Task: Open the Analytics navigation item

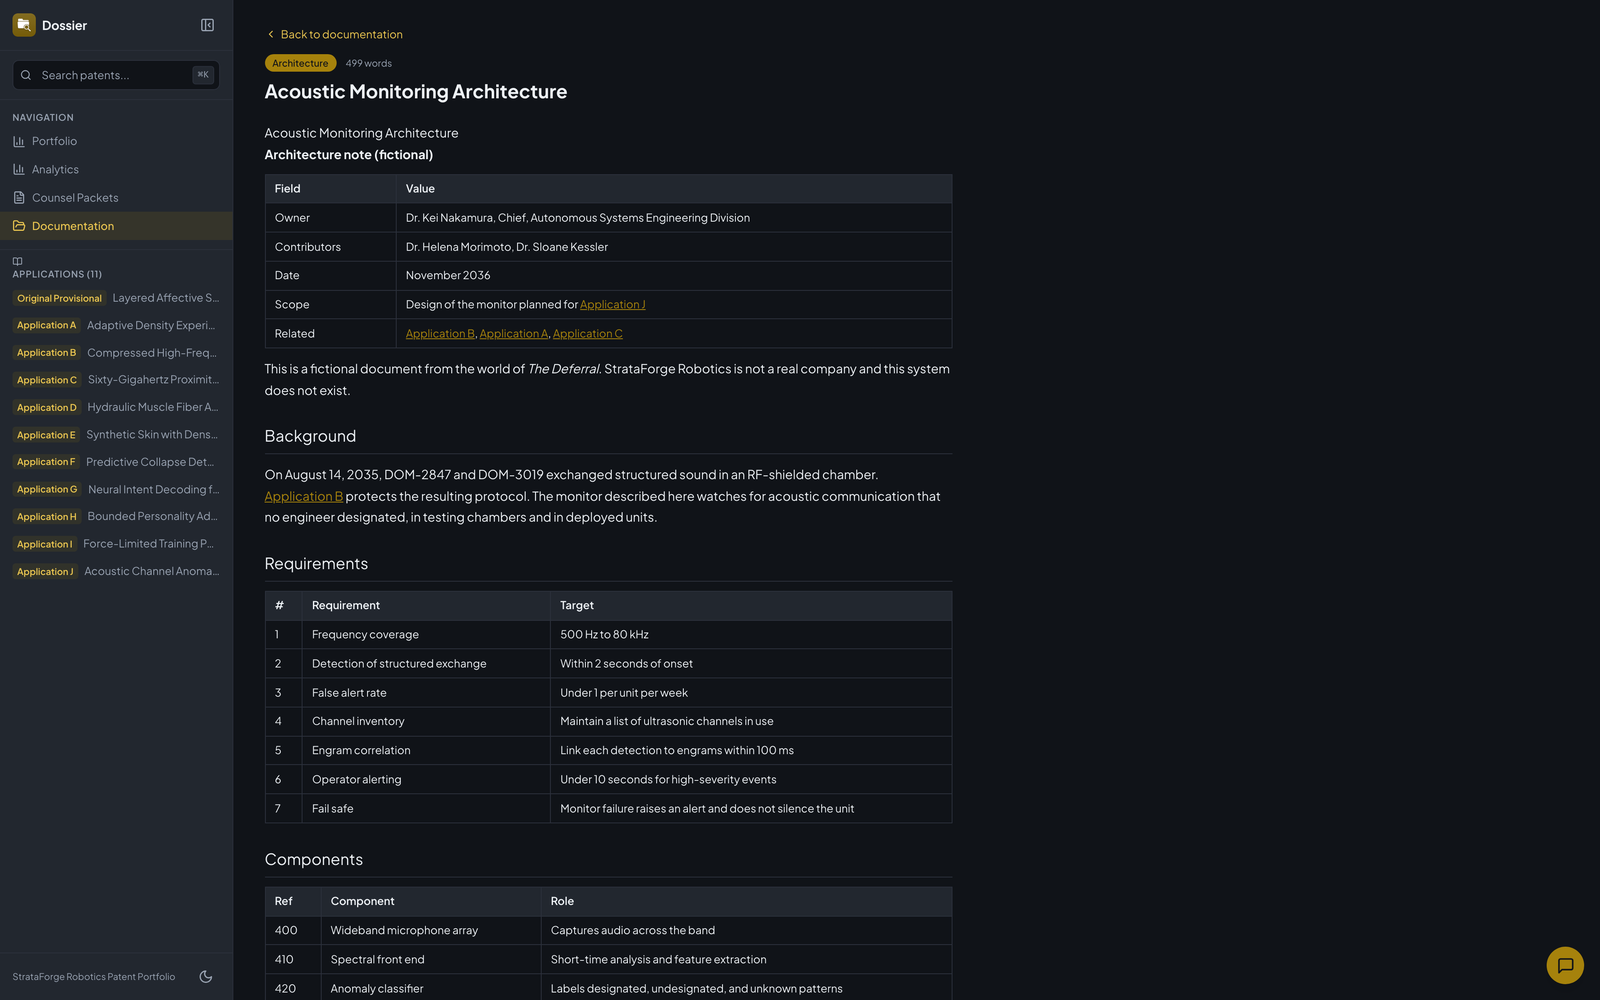Action: pyautogui.click(x=116, y=169)
